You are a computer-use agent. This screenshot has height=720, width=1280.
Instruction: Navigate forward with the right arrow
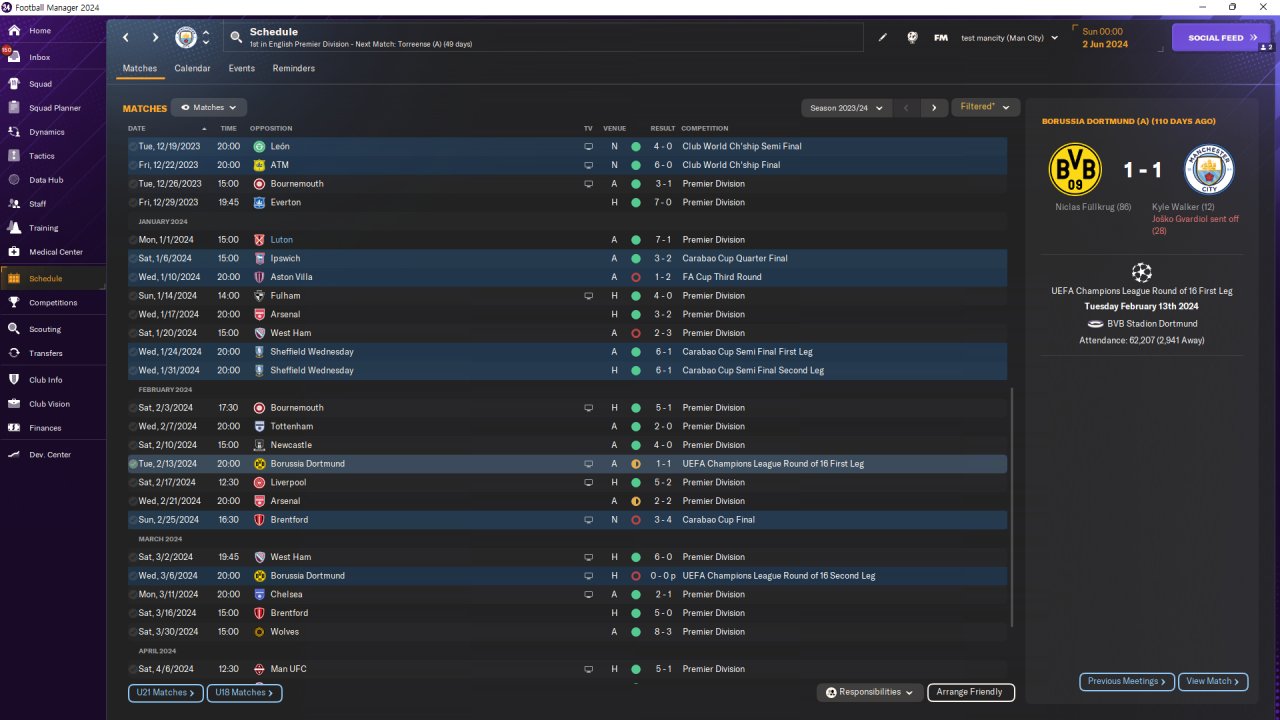click(155, 38)
